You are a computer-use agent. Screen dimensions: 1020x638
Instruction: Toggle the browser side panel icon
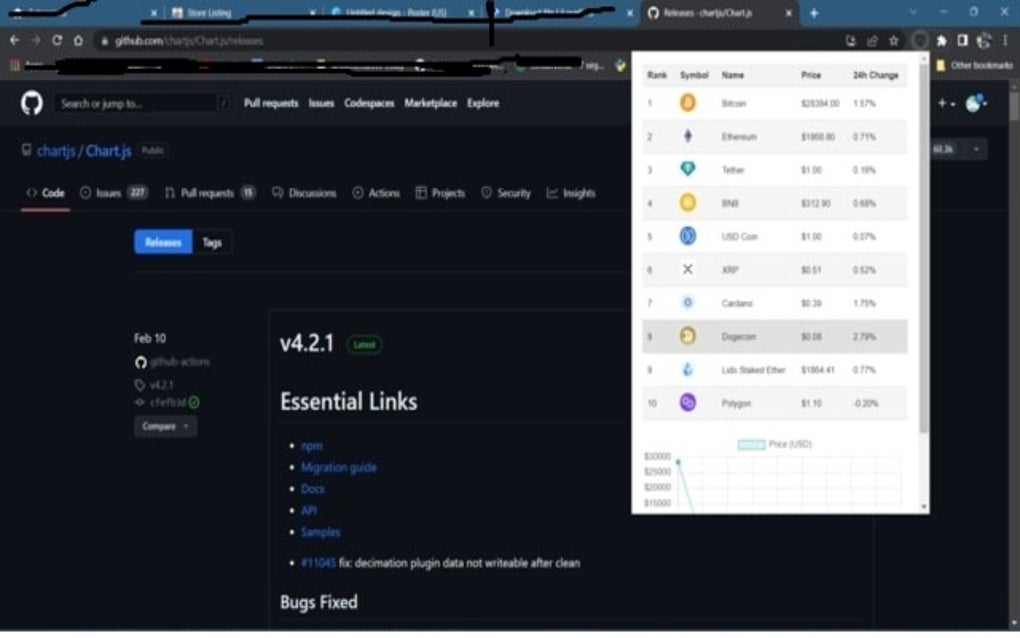(x=963, y=40)
